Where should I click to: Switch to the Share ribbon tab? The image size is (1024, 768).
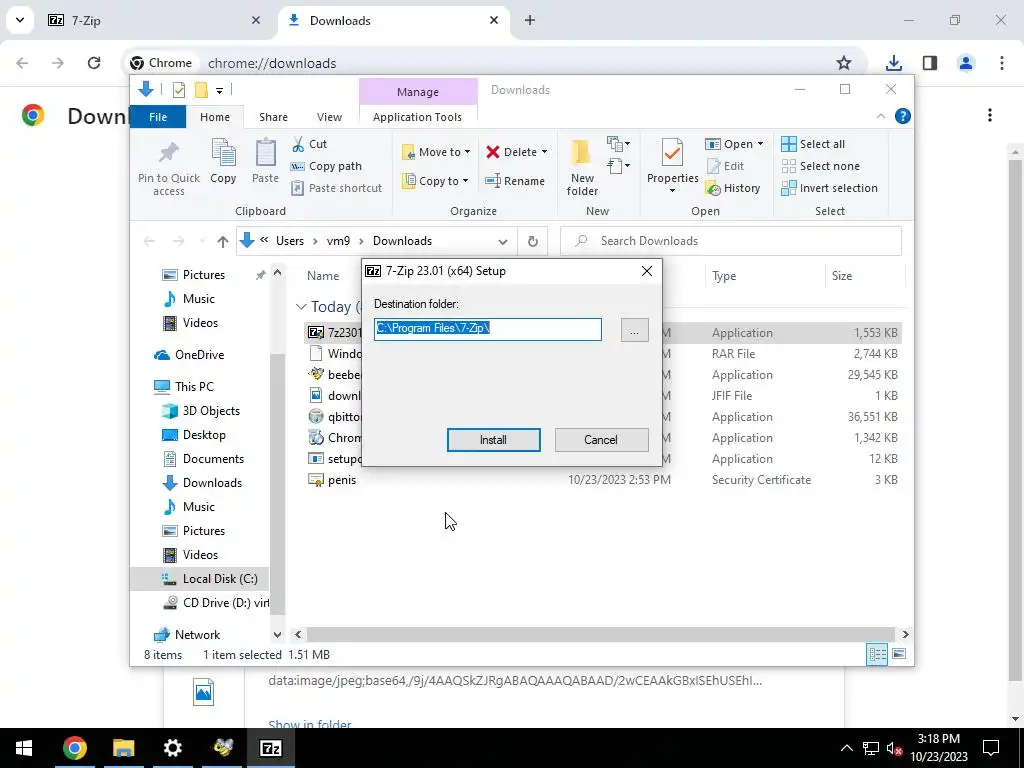click(x=273, y=117)
